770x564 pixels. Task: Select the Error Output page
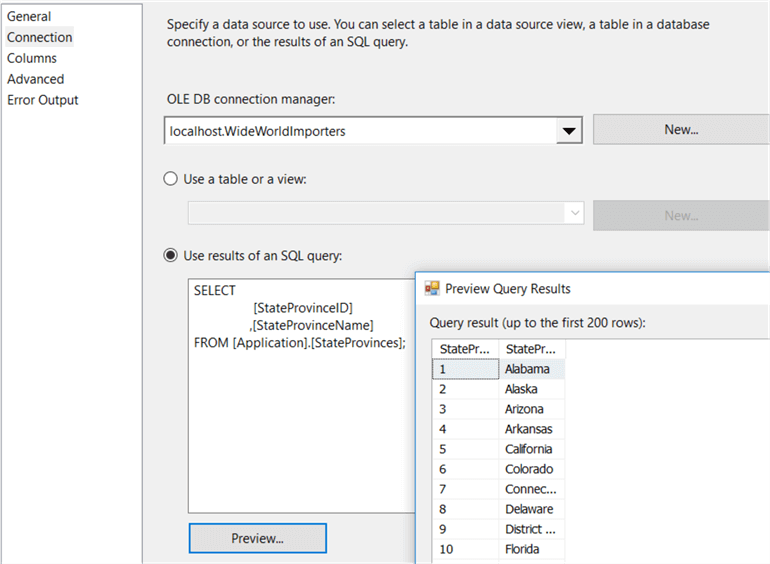pyautogui.click(x=43, y=100)
